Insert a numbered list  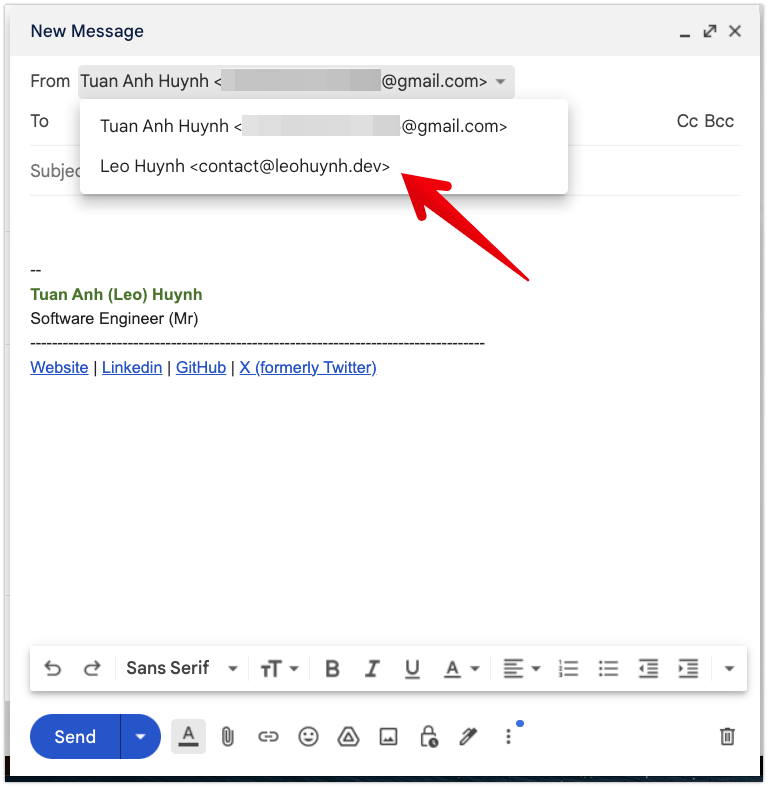point(568,669)
